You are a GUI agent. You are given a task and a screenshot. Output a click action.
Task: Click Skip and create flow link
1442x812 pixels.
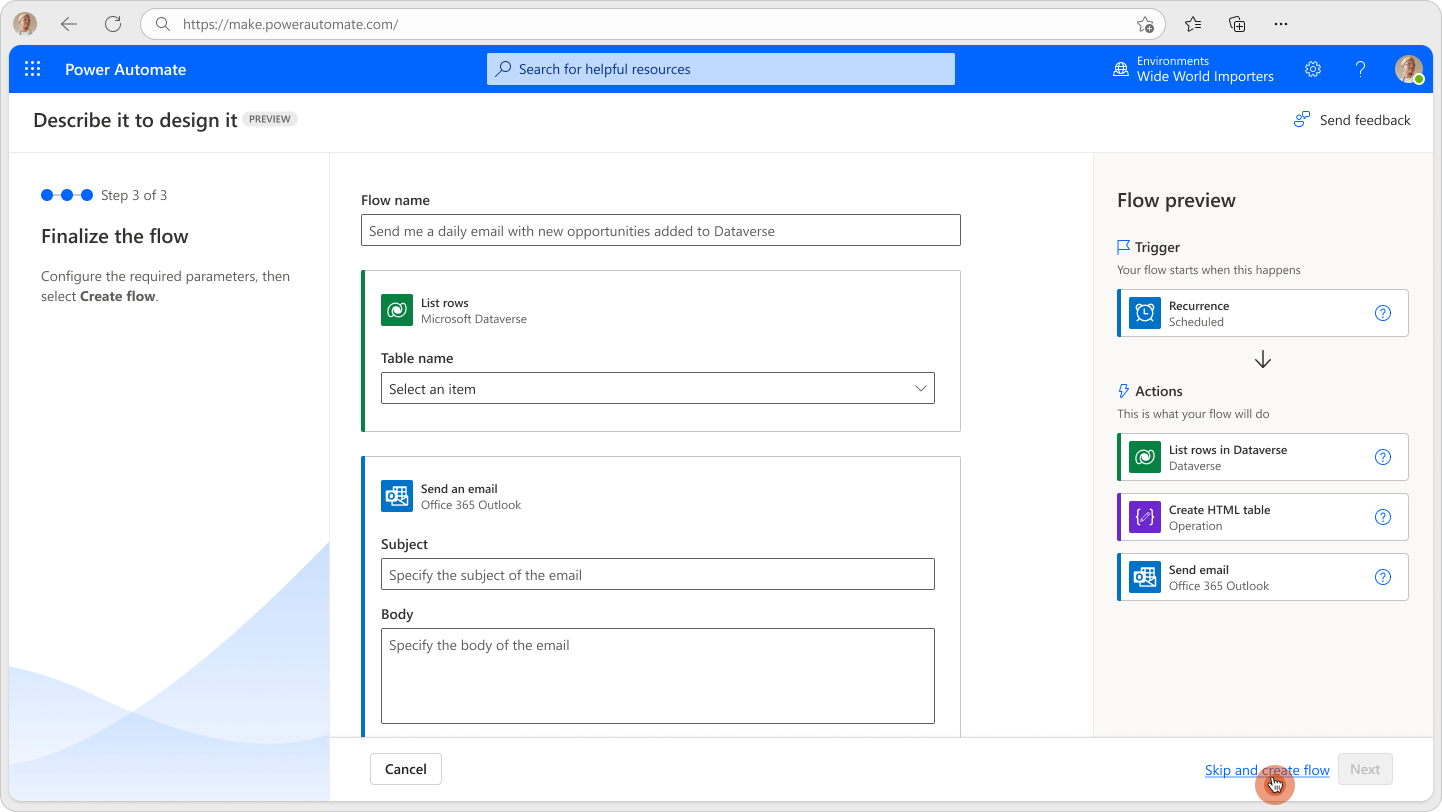1267,770
